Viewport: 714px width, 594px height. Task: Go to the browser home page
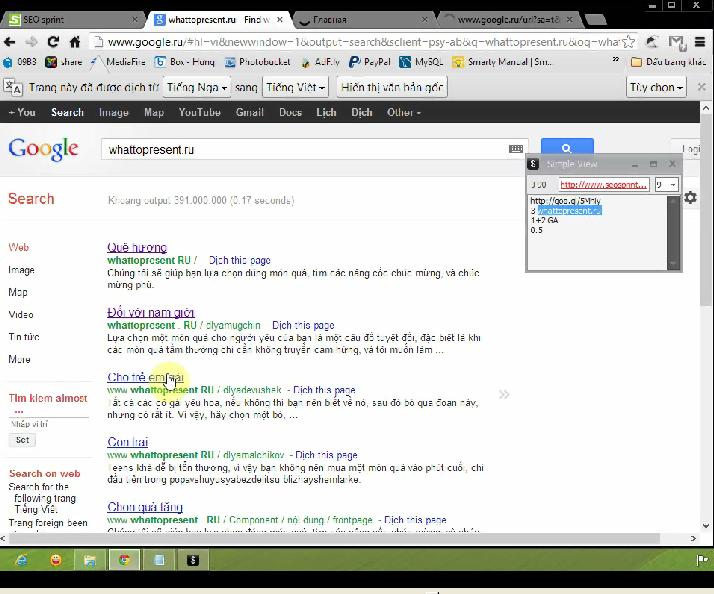[x=75, y=42]
